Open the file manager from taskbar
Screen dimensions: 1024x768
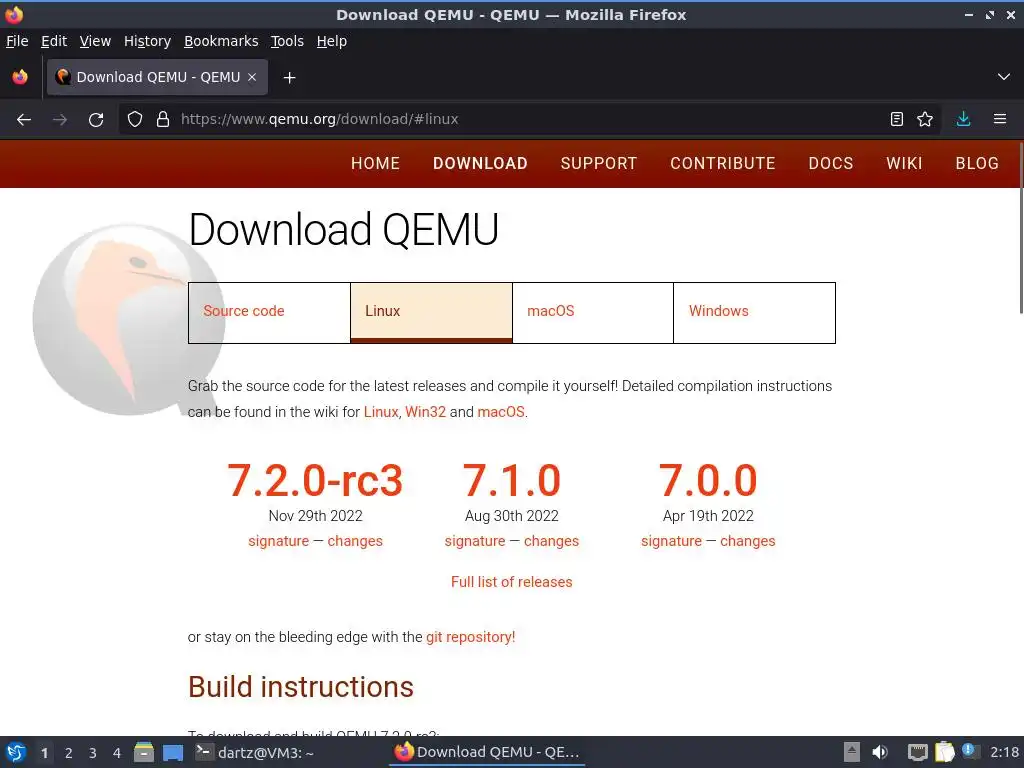[144, 752]
